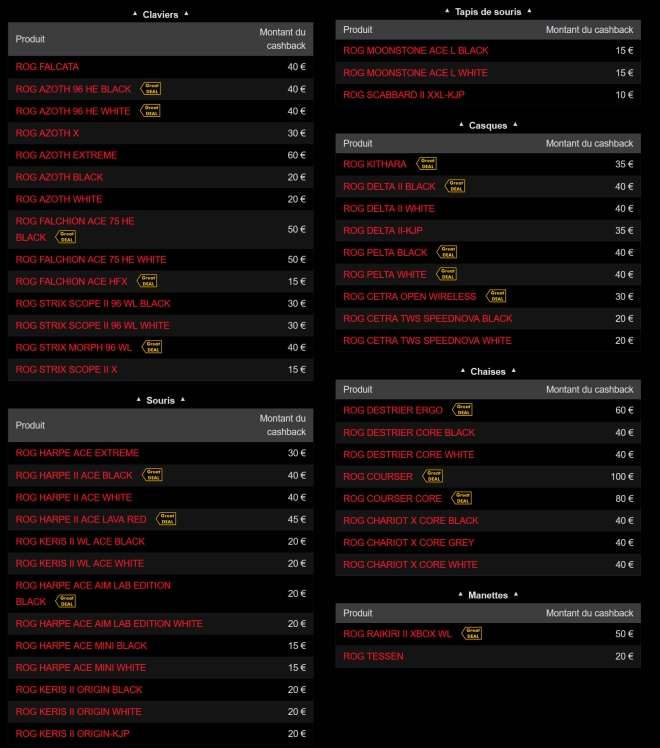Open the ROG TESSEN product link
The width and height of the screenshot is (660, 748).
[373, 656]
